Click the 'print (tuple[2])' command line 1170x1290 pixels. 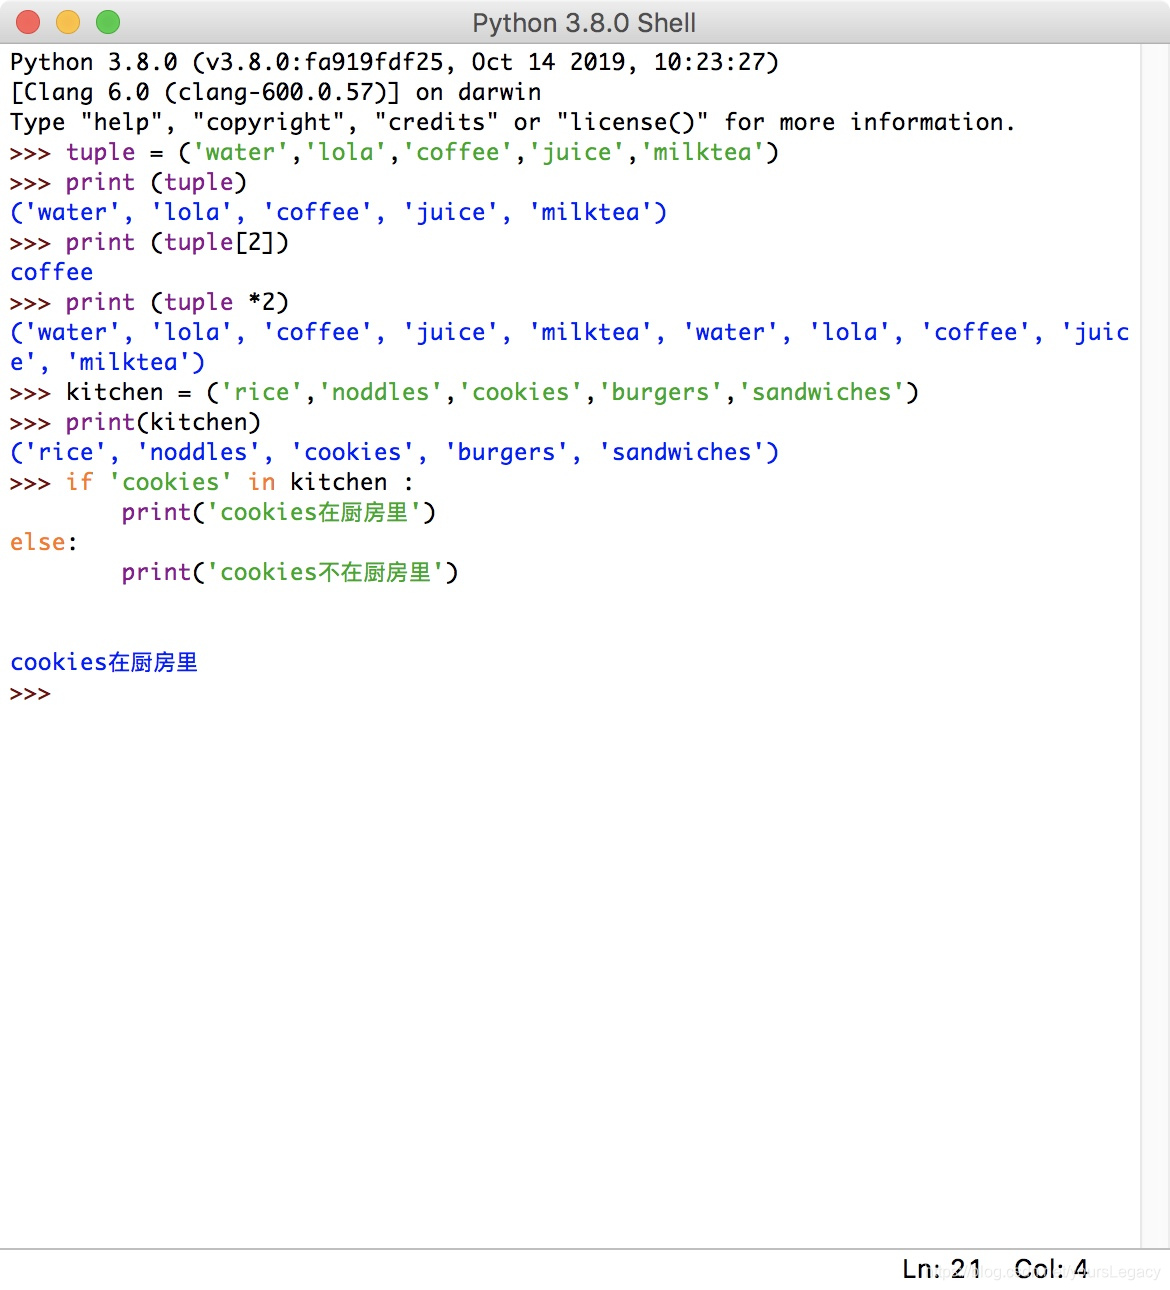coord(149,242)
